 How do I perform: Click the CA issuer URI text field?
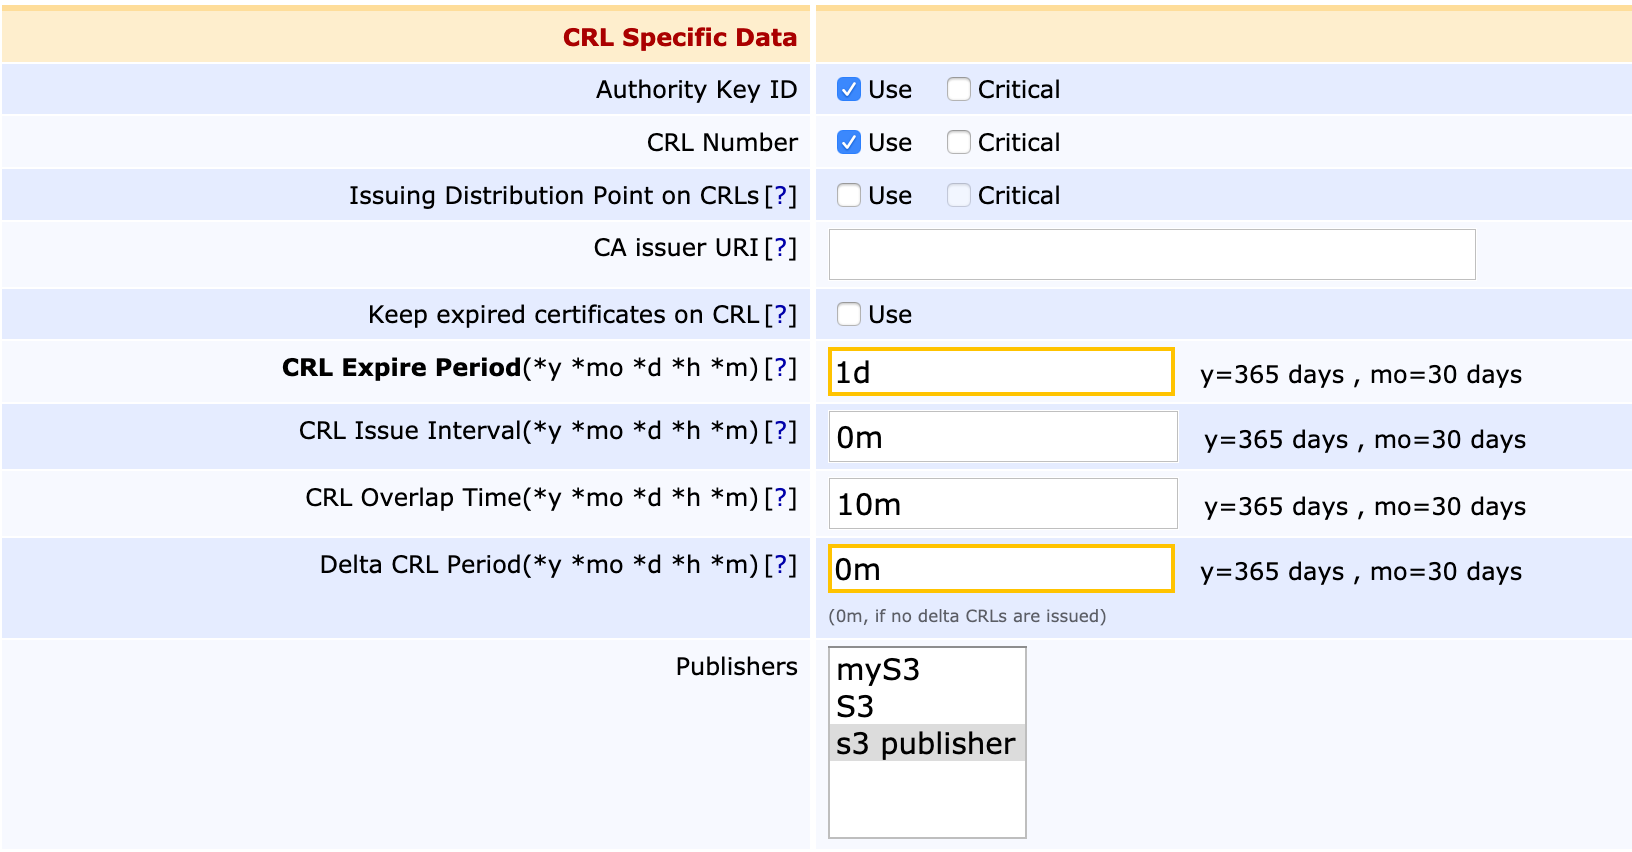click(x=1151, y=255)
